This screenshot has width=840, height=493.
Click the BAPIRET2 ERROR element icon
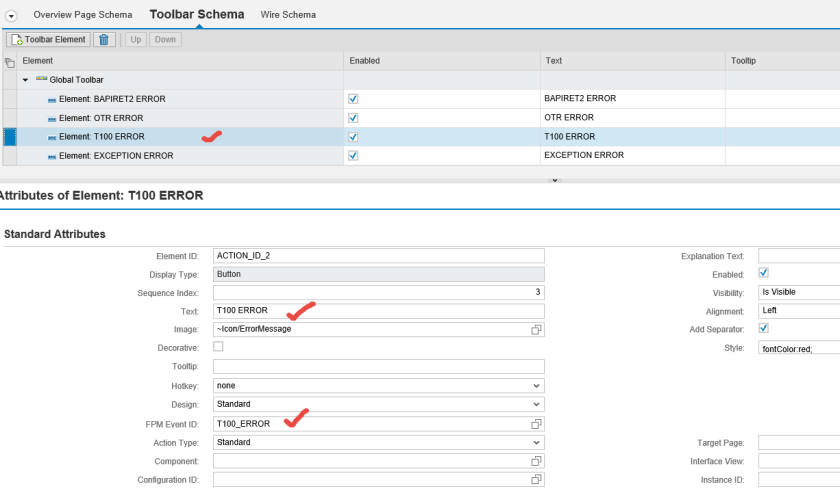click(x=51, y=100)
